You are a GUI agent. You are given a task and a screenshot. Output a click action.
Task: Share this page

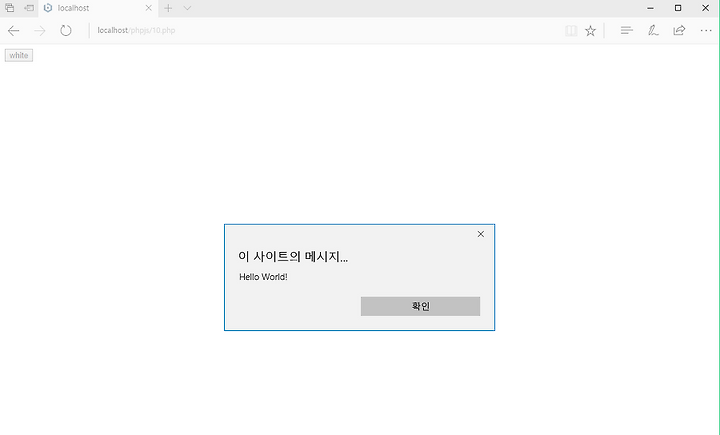[x=679, y=31]
